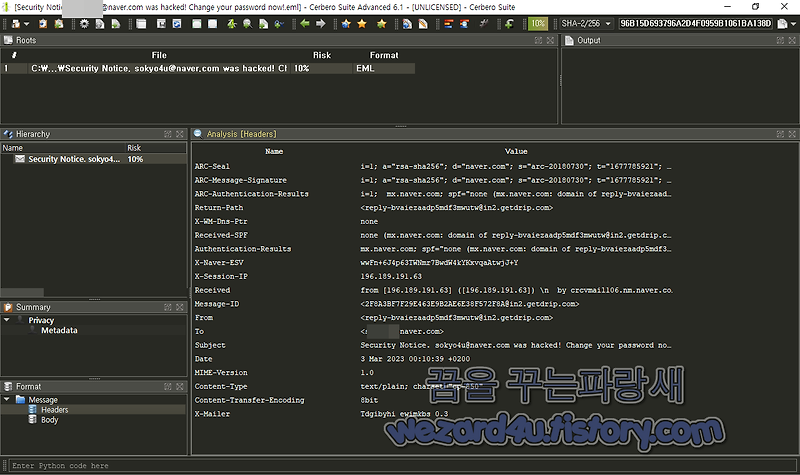This screenshot has height=475, width=800.
Task: Select Headers in the Format tree
Action: click(55, 410)
